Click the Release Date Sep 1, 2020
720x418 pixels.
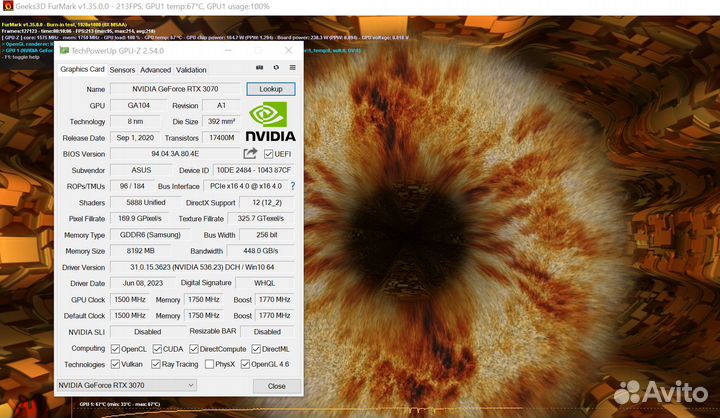pos(135,137)
